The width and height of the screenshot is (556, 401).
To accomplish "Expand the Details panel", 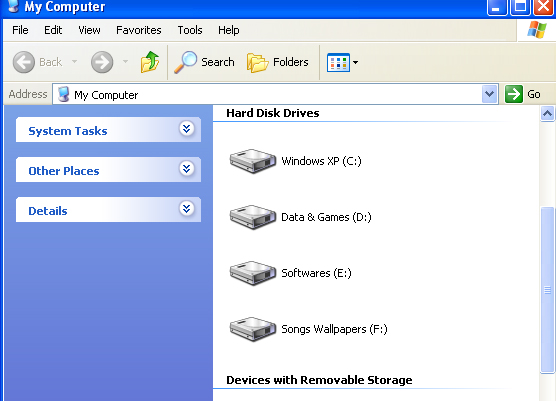I will pyautogui.click(x=187, y=208).
